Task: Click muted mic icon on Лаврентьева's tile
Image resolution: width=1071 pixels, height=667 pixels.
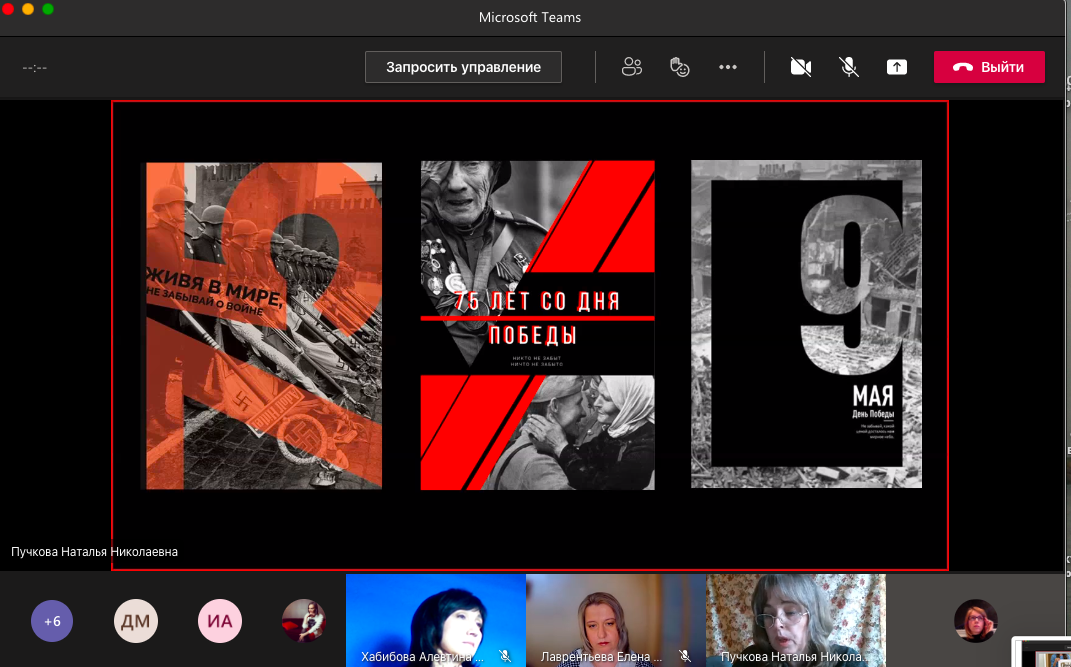Action: pyautogui.click(x=685, y=656)
